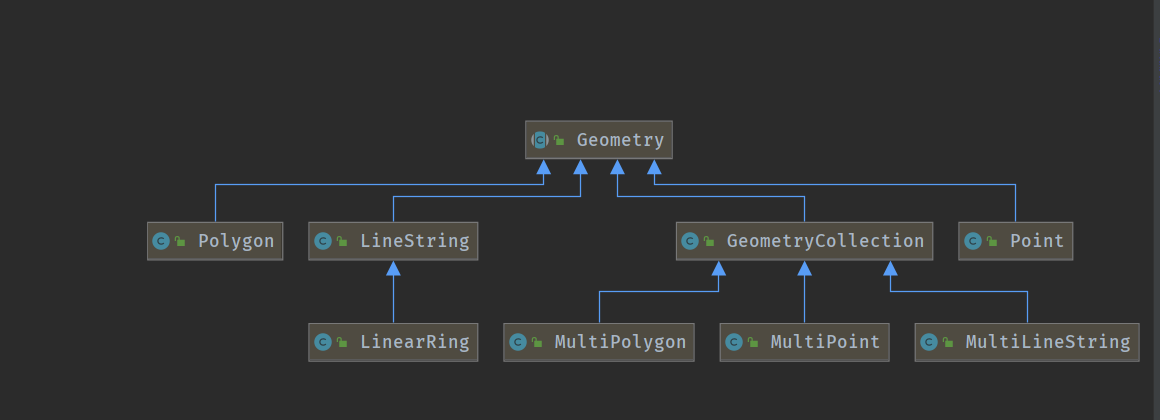Viewport: 1160px width, 420px height.
Task: Click the class icon on the LineString node
Action: click(x=322, y=241)
